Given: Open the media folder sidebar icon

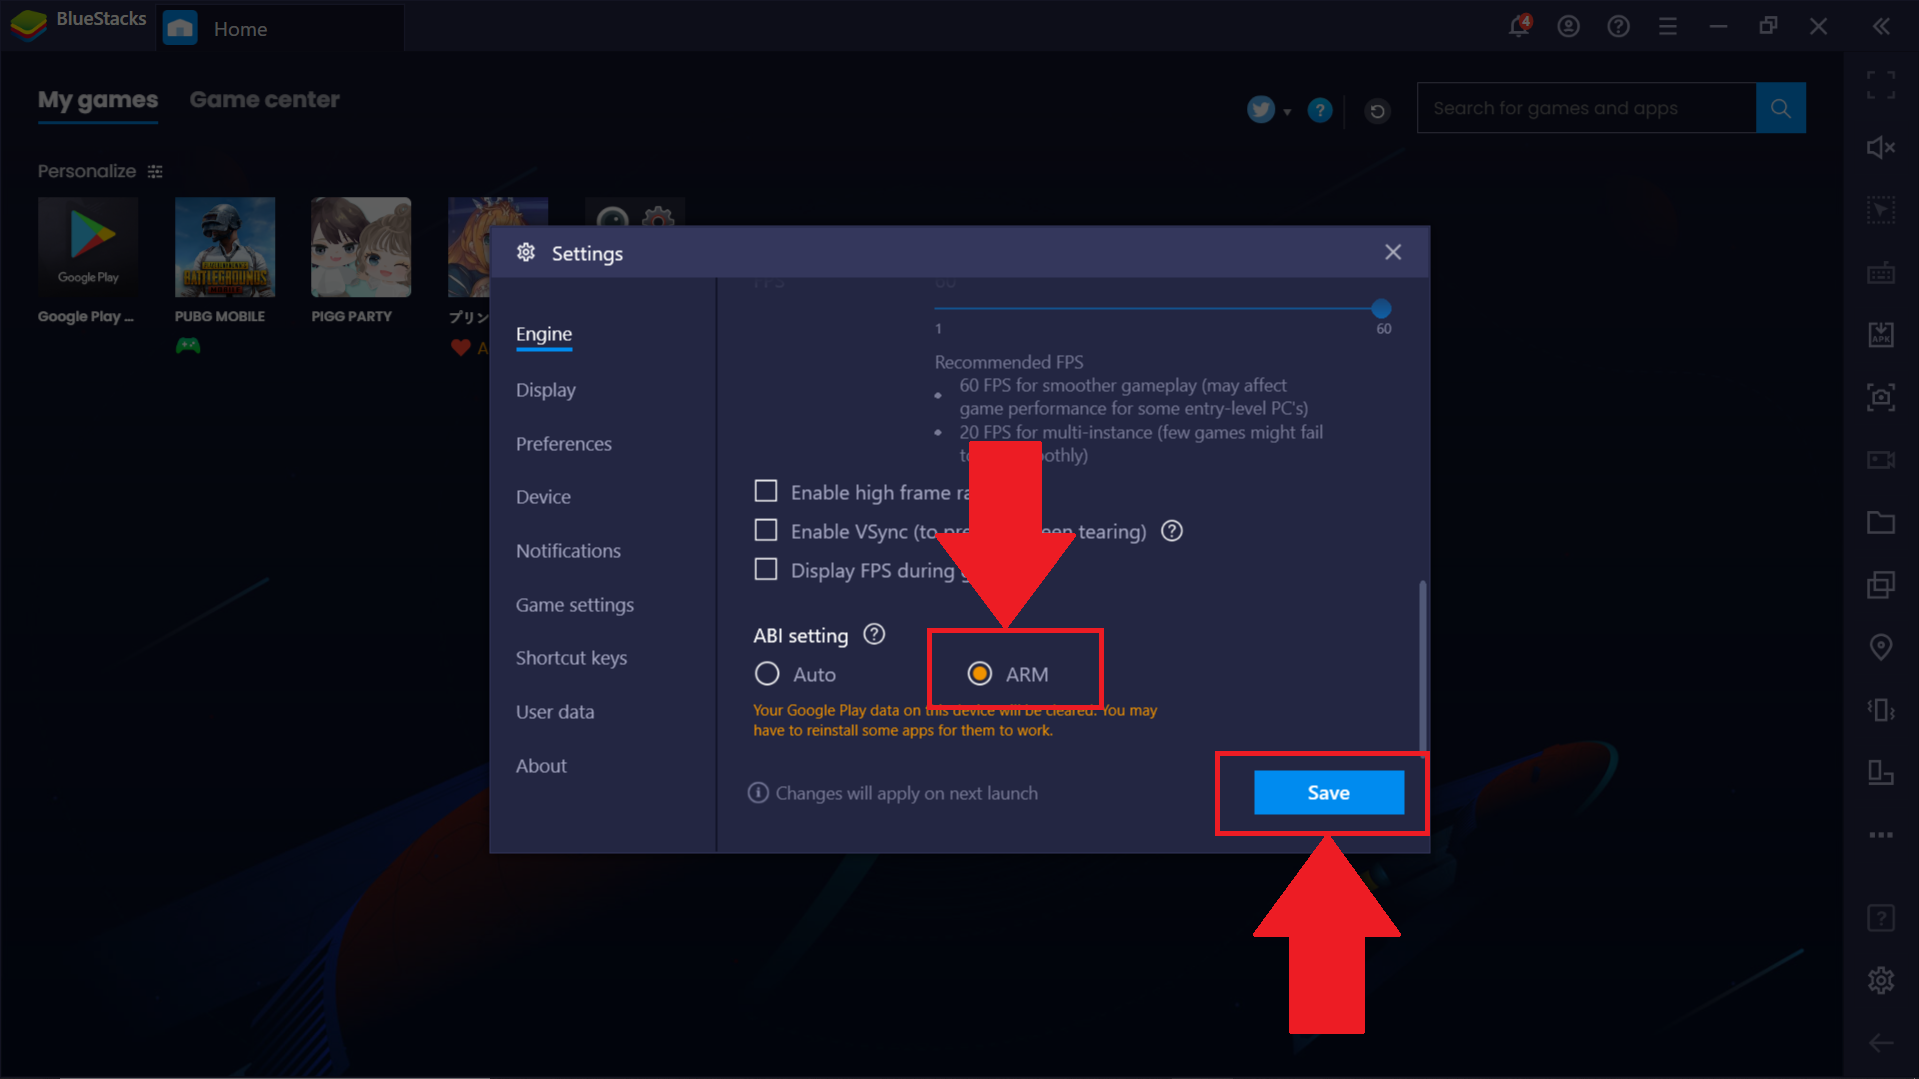Looking at the screenshot, I should (1880, 522).
